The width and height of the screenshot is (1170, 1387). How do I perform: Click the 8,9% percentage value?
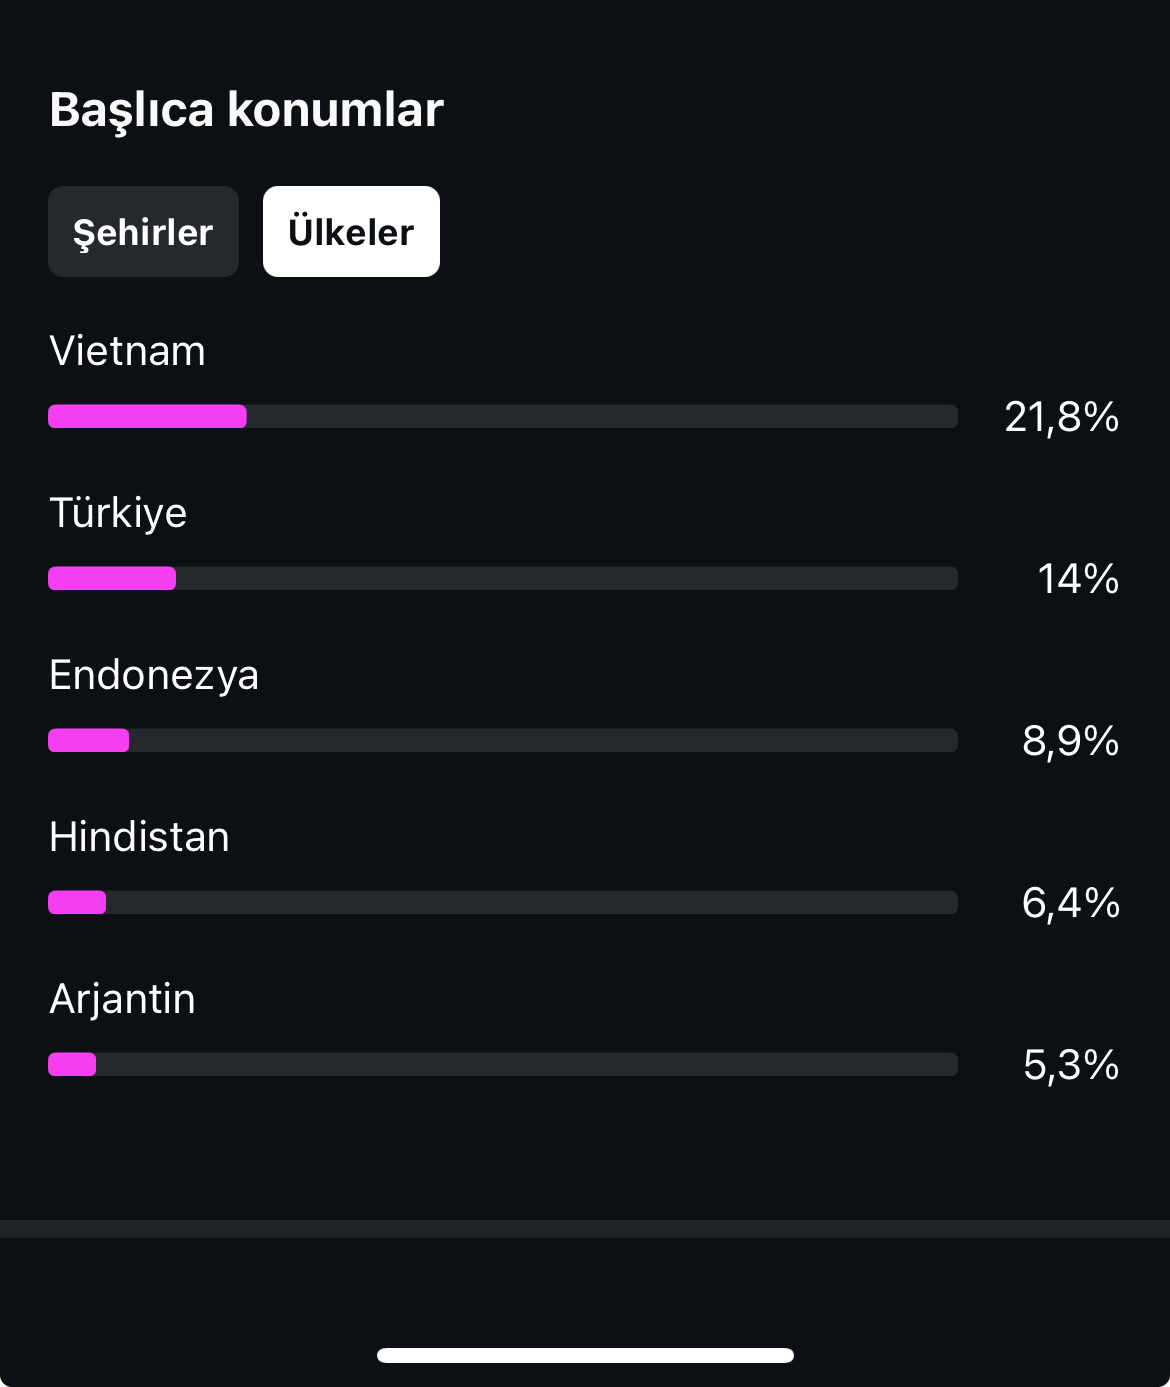click(1070, 740)
